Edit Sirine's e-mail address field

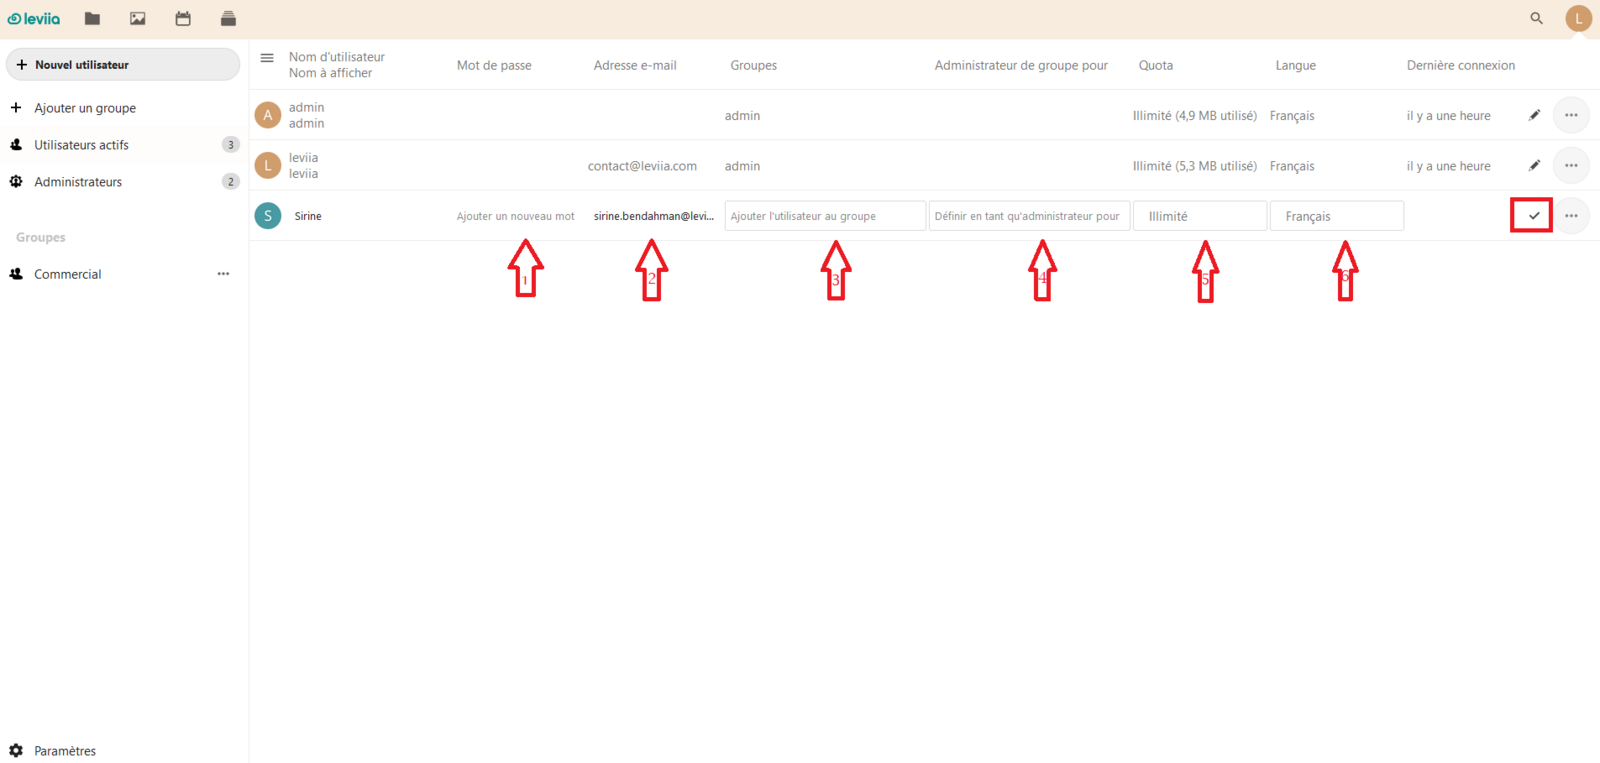click(653, 216)
